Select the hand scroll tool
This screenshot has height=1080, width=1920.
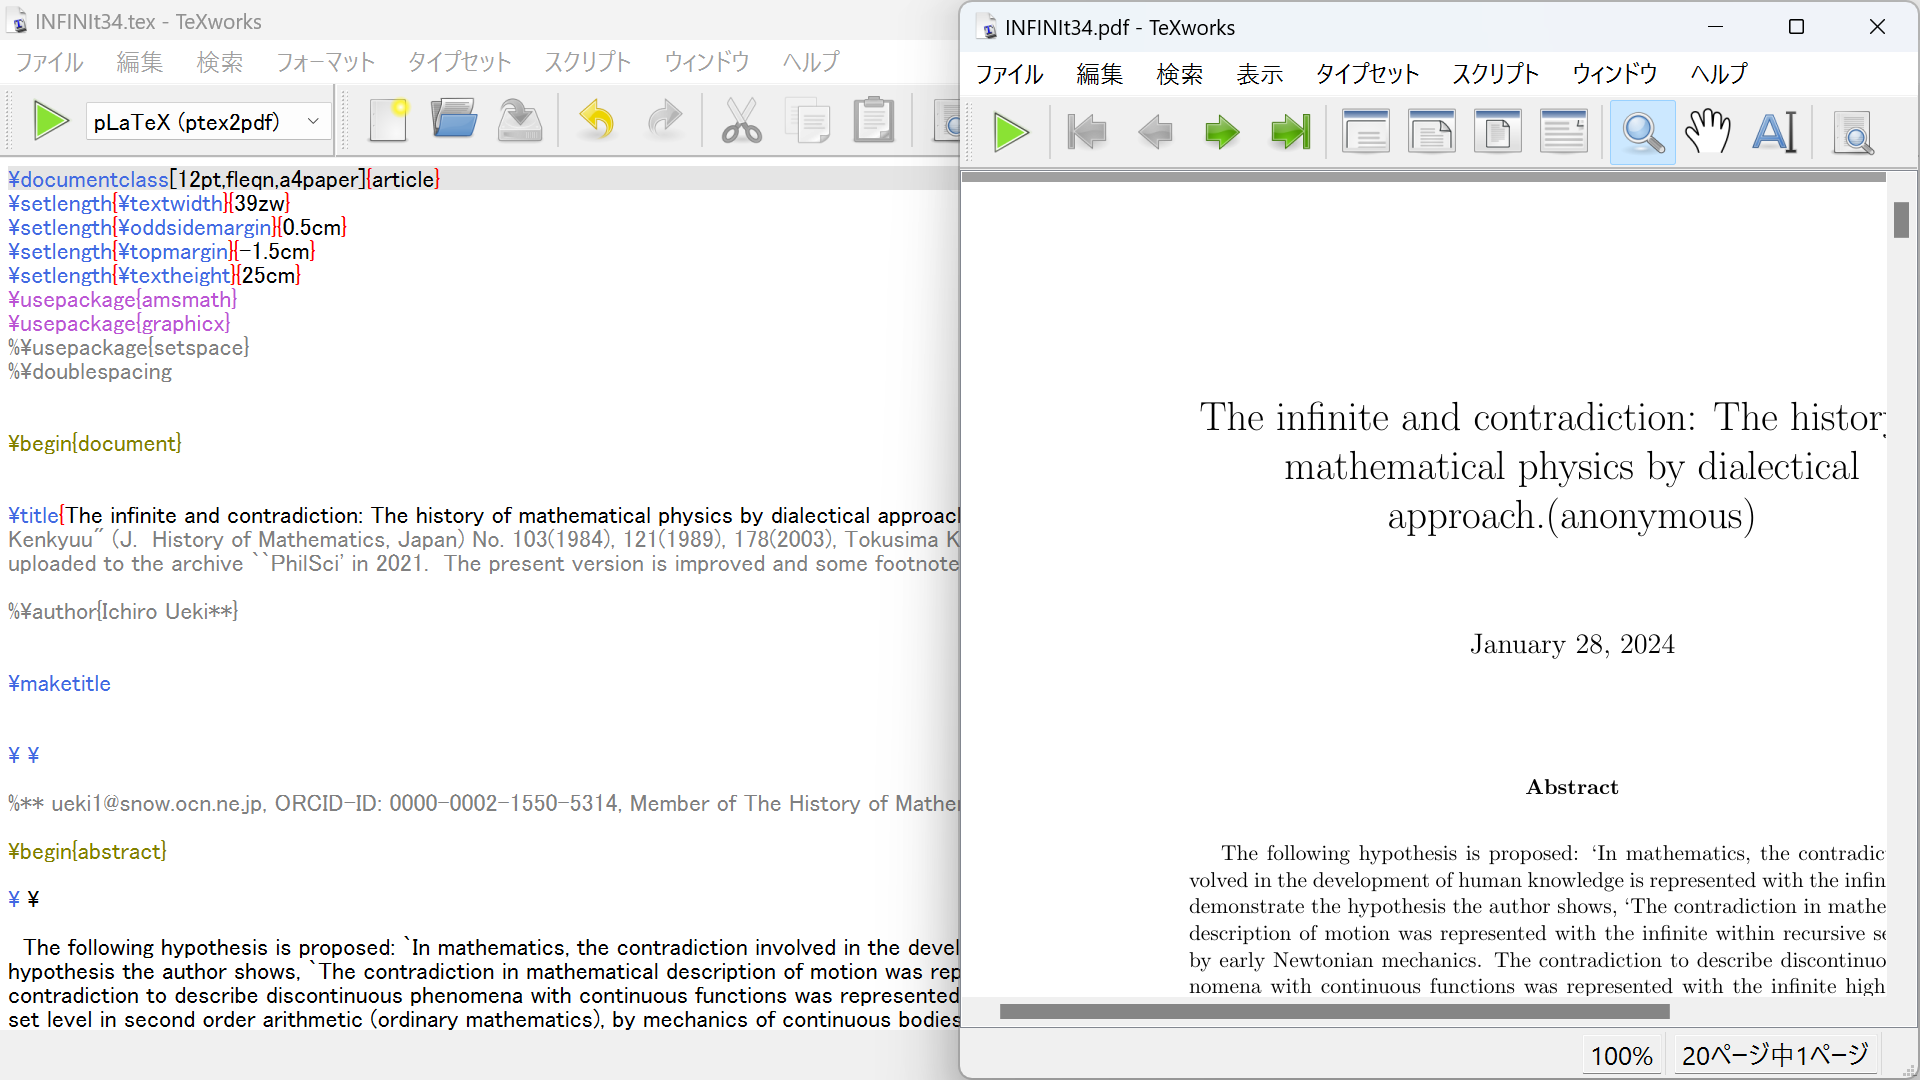tap(1708, 132)
